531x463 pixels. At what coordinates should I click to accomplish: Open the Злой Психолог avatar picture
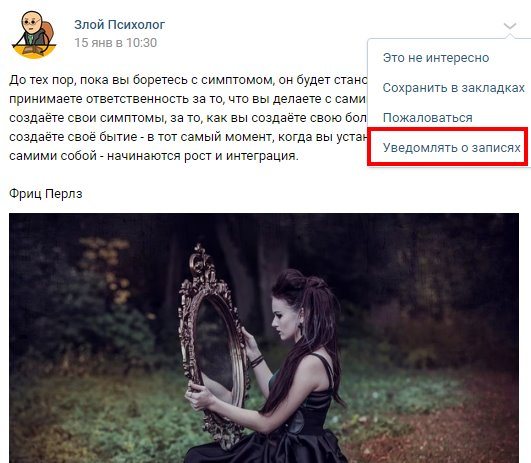coord(34,34)
